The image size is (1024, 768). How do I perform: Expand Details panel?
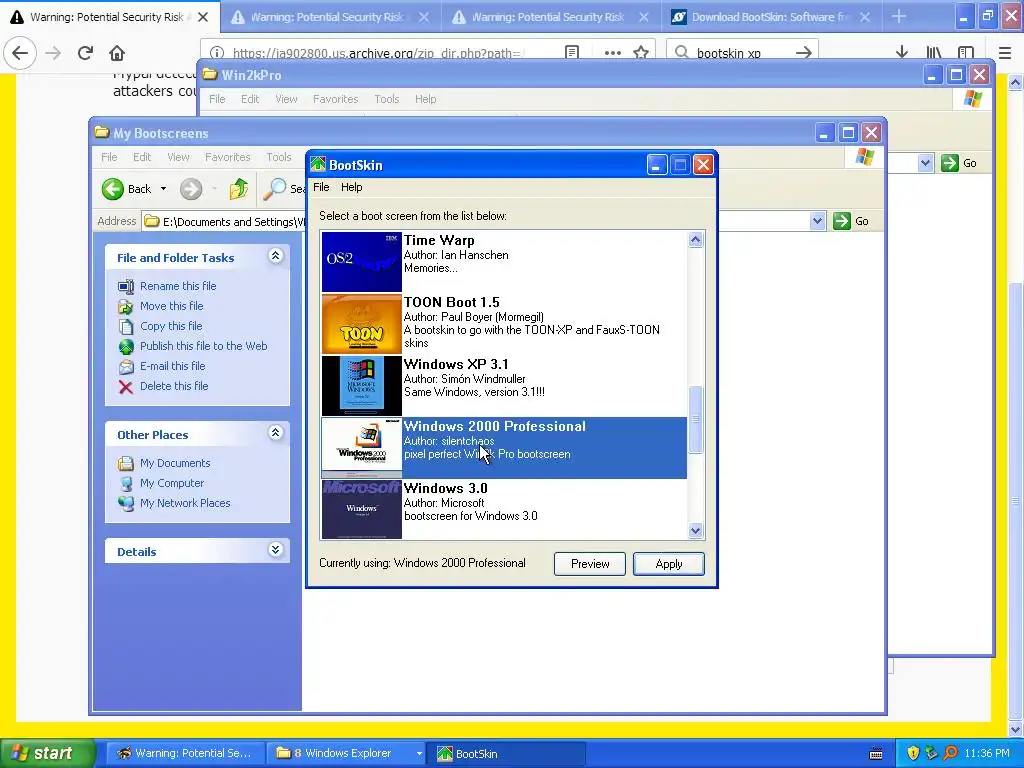point(276,550)
